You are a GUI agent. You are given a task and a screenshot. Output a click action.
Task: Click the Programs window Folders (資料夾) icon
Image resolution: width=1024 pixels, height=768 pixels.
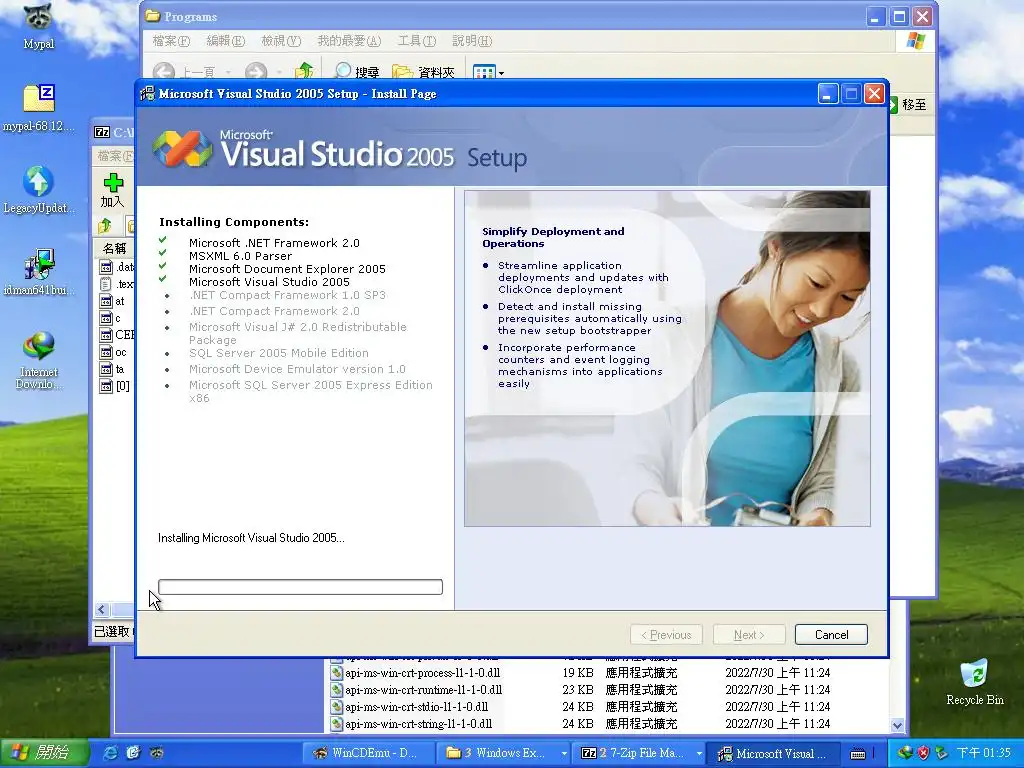(x=423, y=72)
